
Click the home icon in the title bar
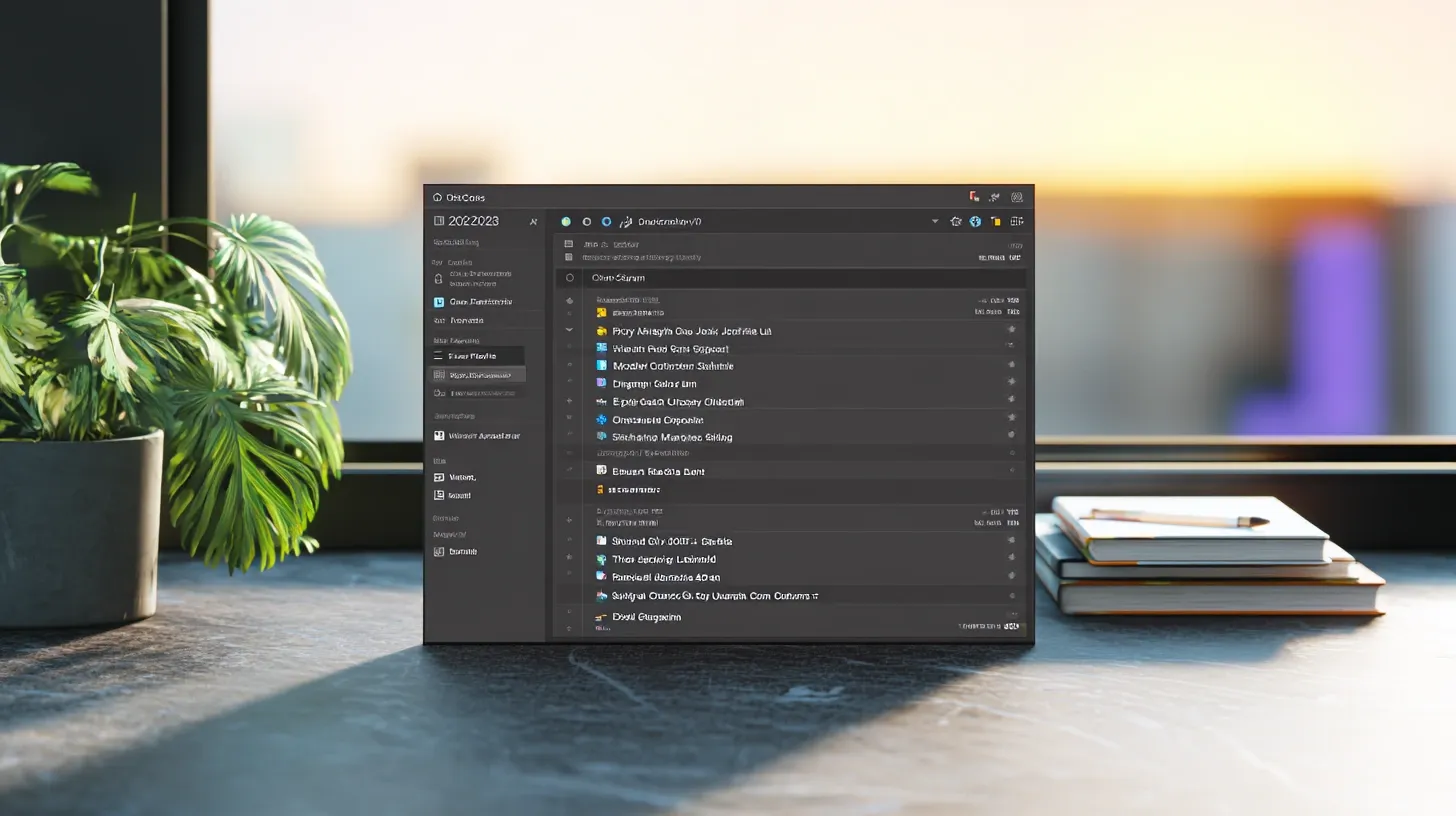point(437,198)
